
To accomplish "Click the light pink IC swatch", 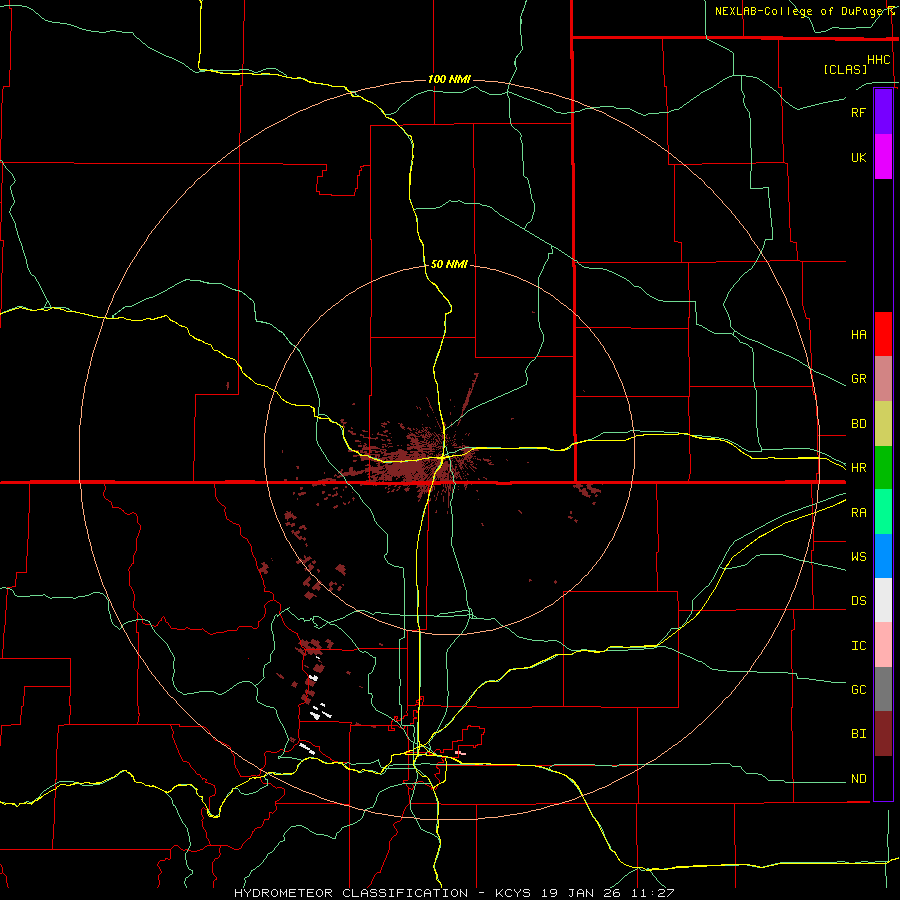I will pyautogui.click(x=883, y=645).
